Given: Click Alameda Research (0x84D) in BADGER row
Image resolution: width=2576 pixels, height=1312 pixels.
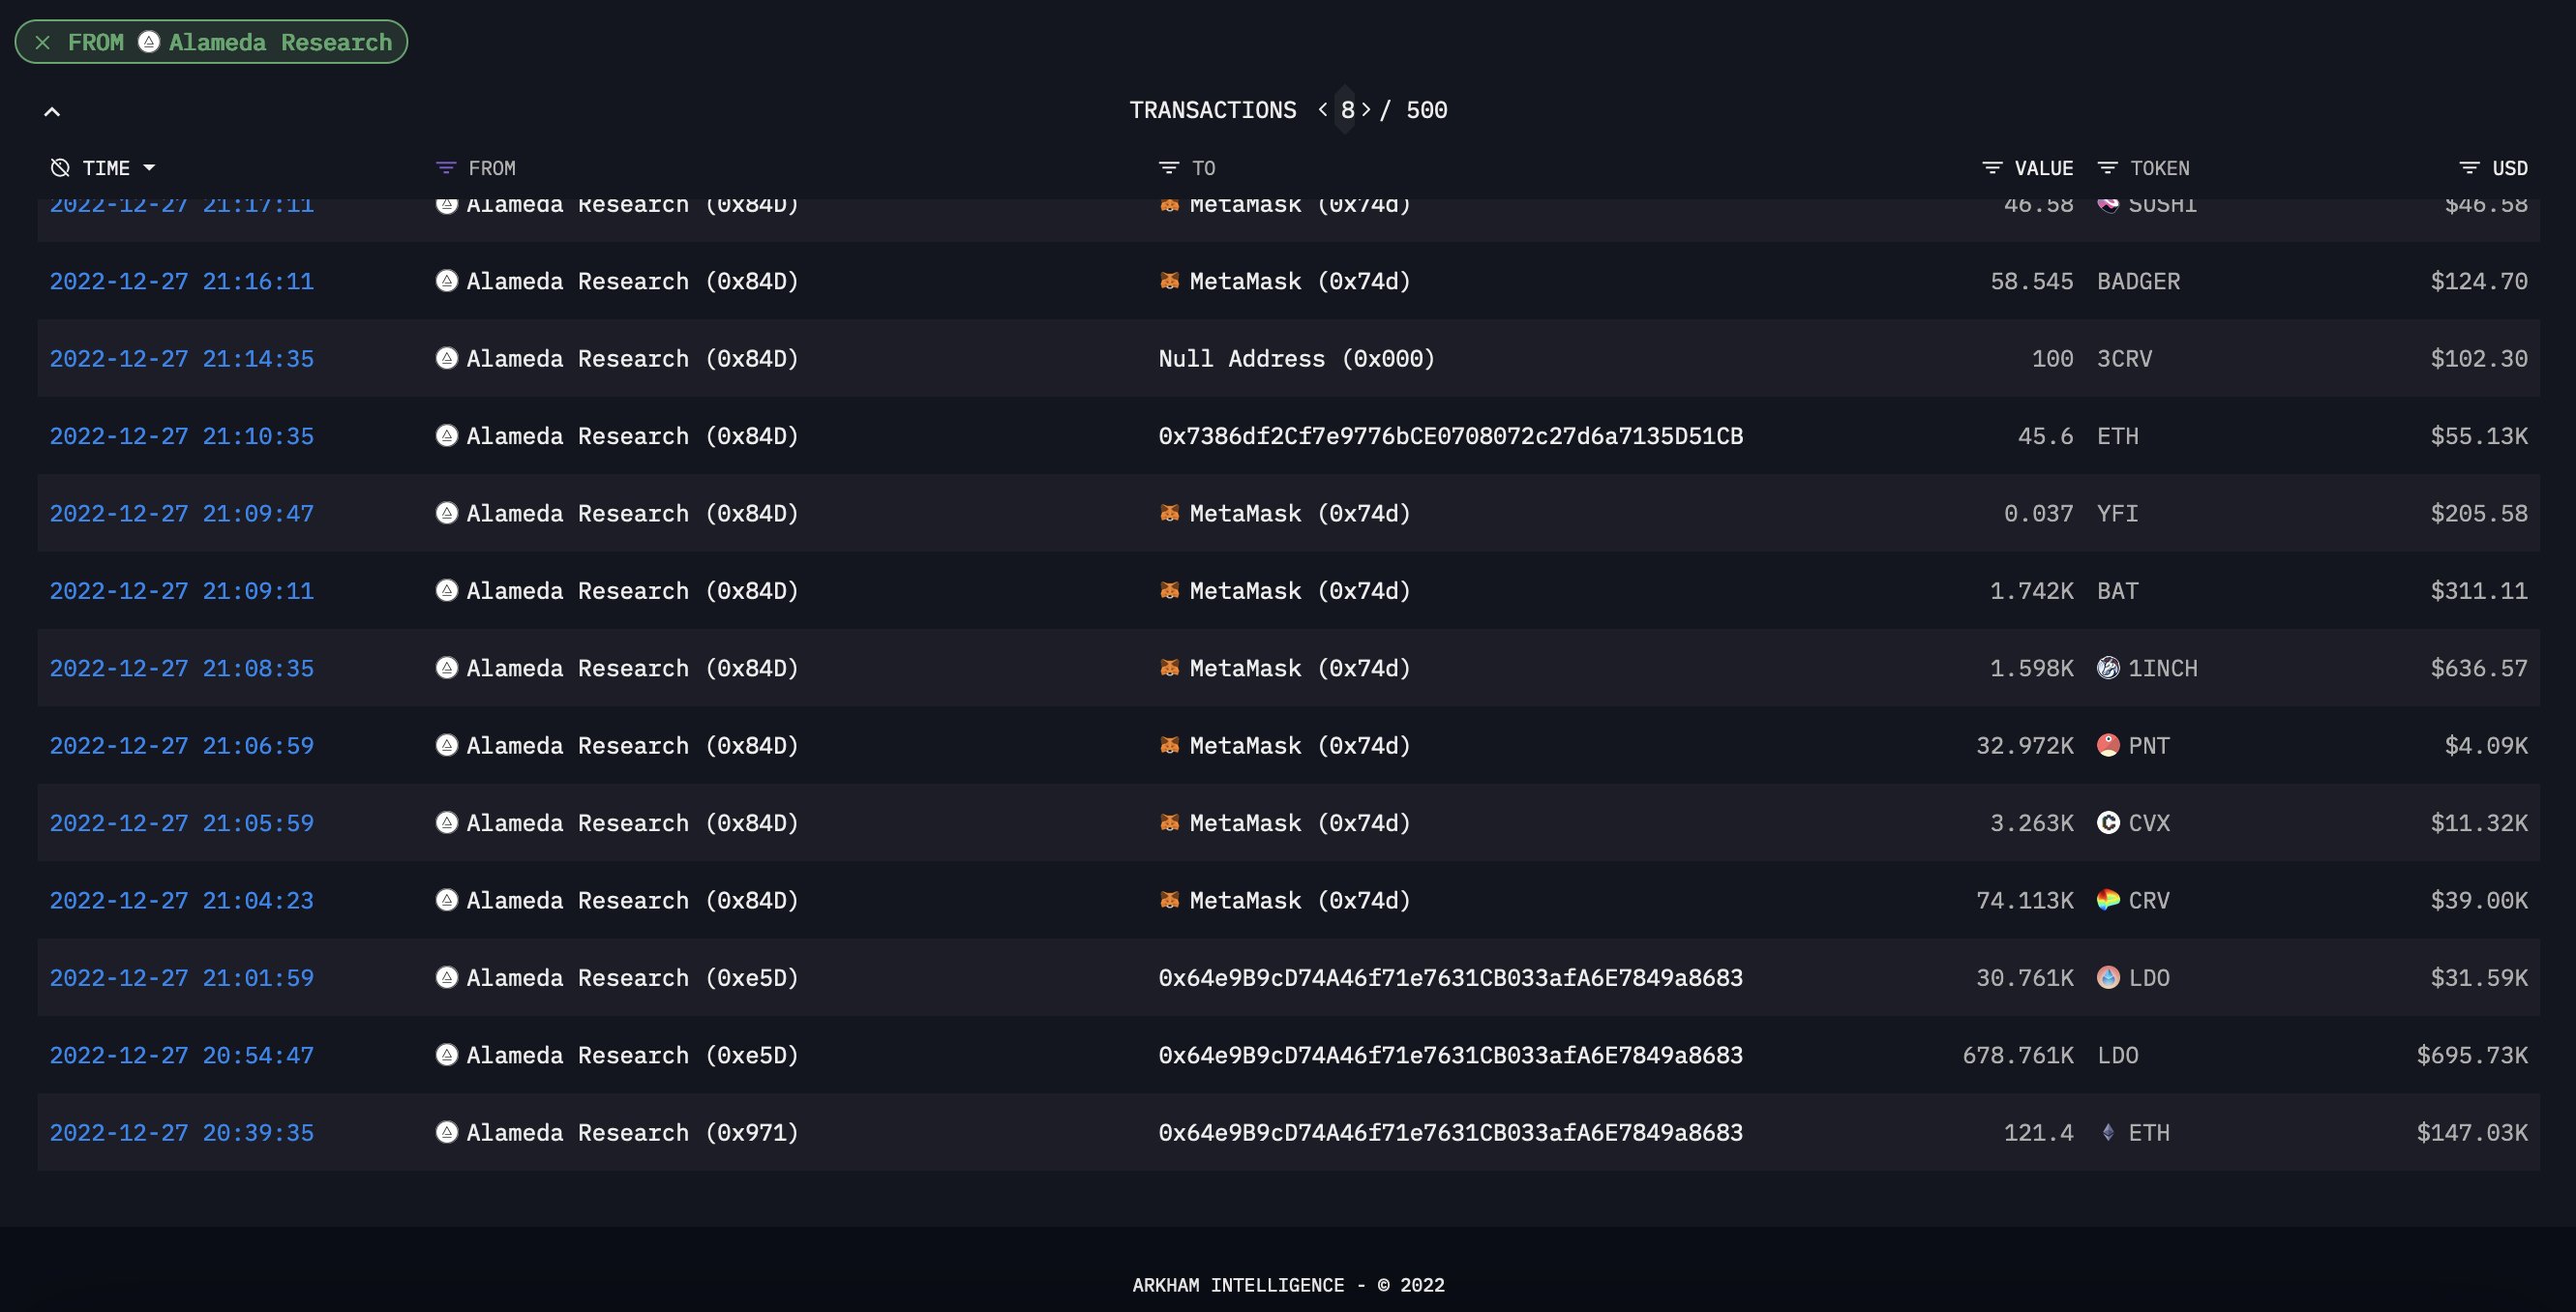Looking at the screenshot, I should 633,281.
